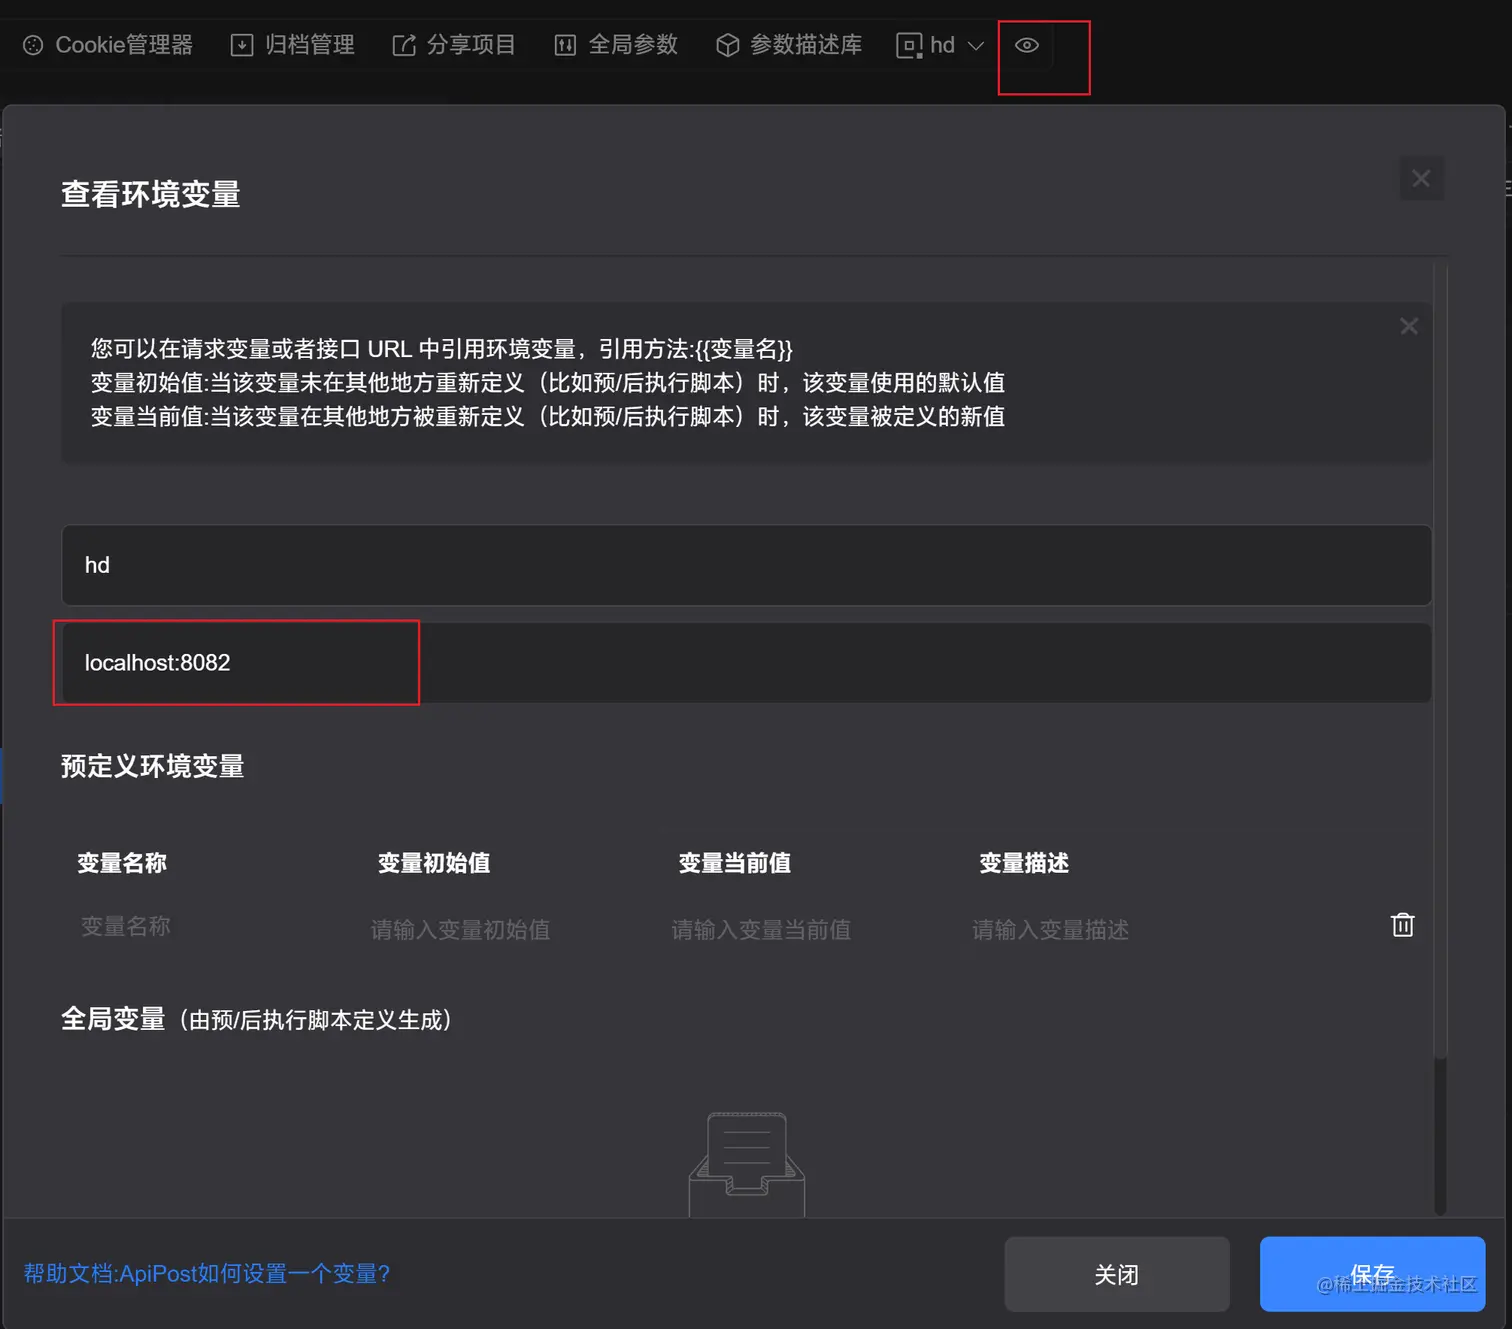This screenshot has height=1329, width=1512.
Task: Close the 查看环境变量 dialog with the X
Action: [x=1421, y=178]
